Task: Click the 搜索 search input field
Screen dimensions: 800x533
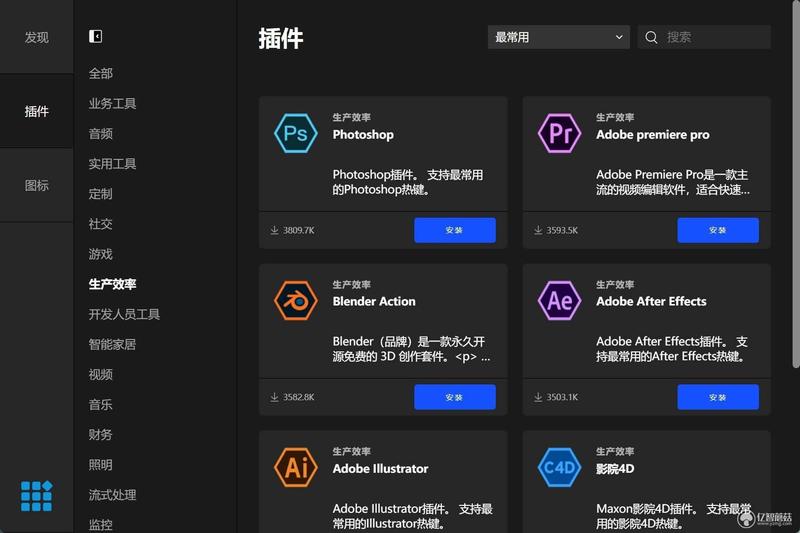Action: 704,37
